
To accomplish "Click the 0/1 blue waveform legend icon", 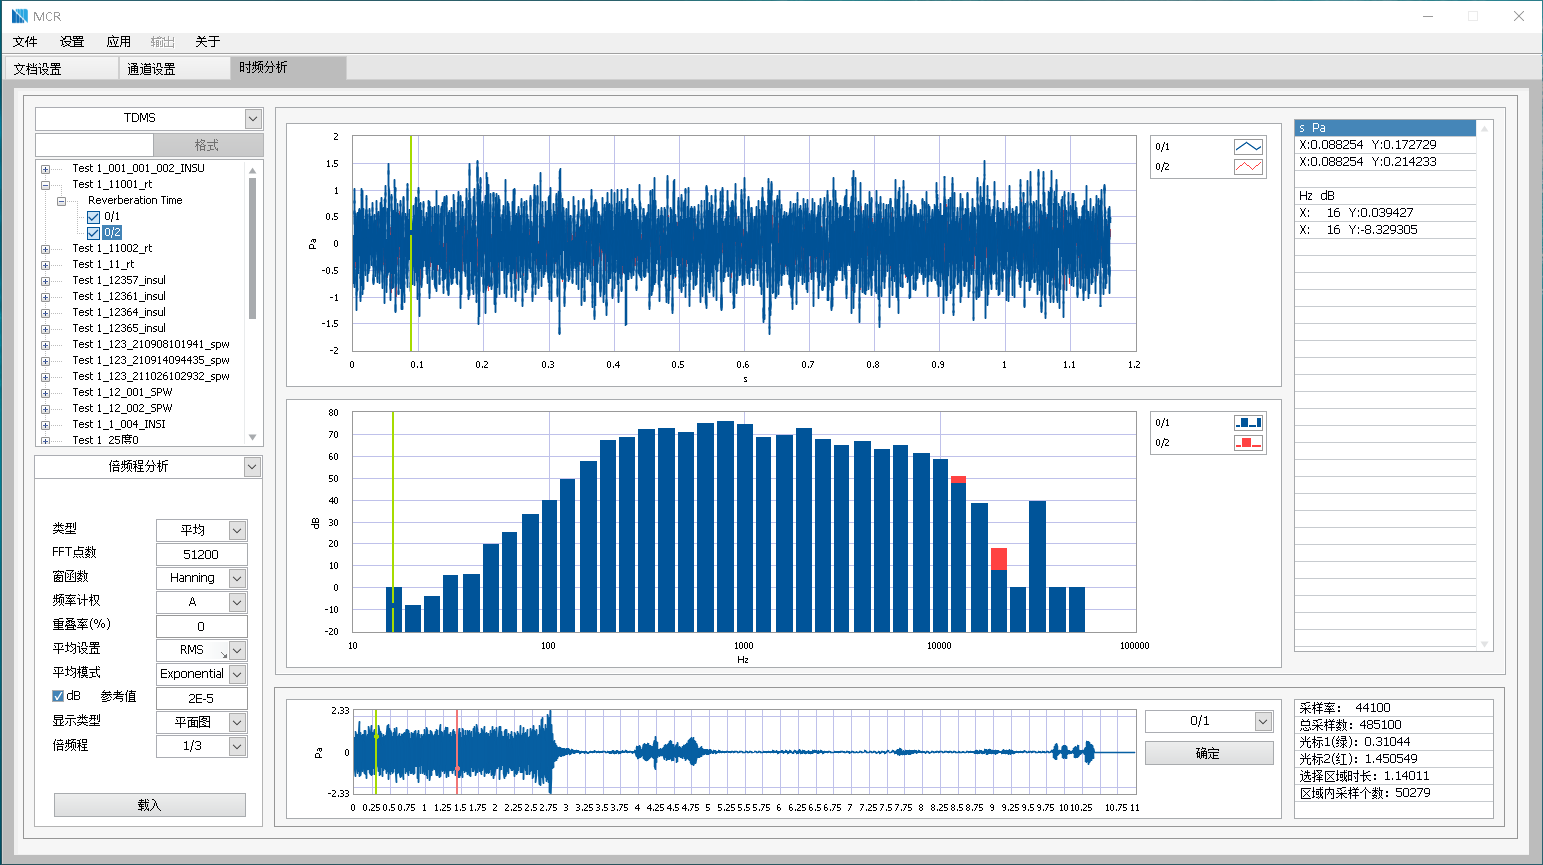I will click(x=1247, y=147).
